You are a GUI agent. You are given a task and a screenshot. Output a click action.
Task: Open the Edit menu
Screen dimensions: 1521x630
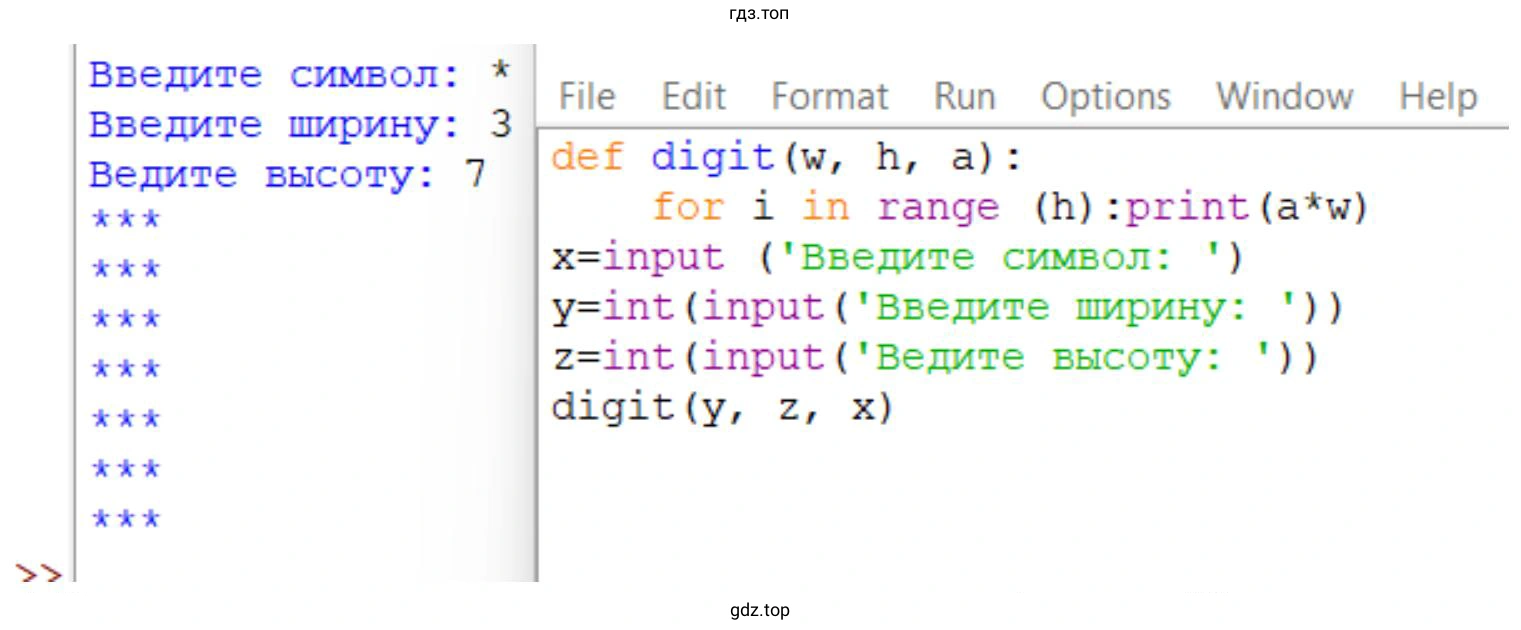coord(693,97)
